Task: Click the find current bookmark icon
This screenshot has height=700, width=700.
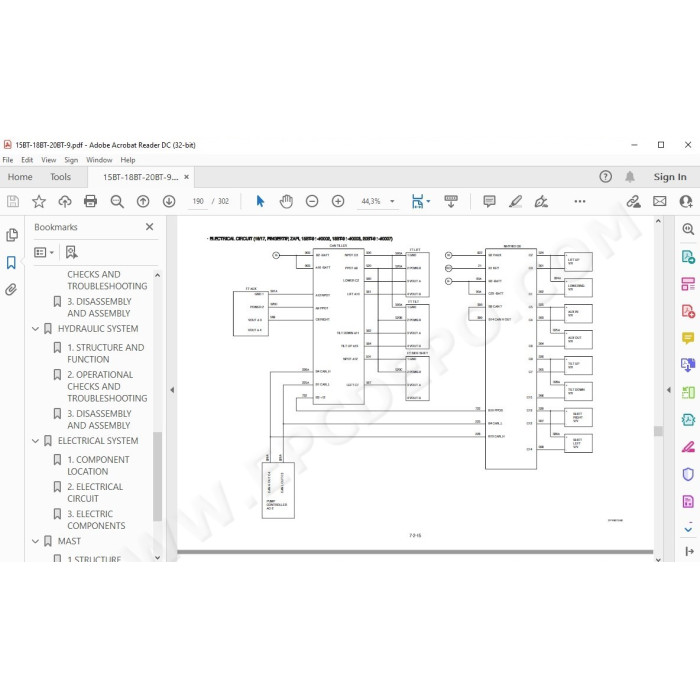Action: (x=71, y=253)
